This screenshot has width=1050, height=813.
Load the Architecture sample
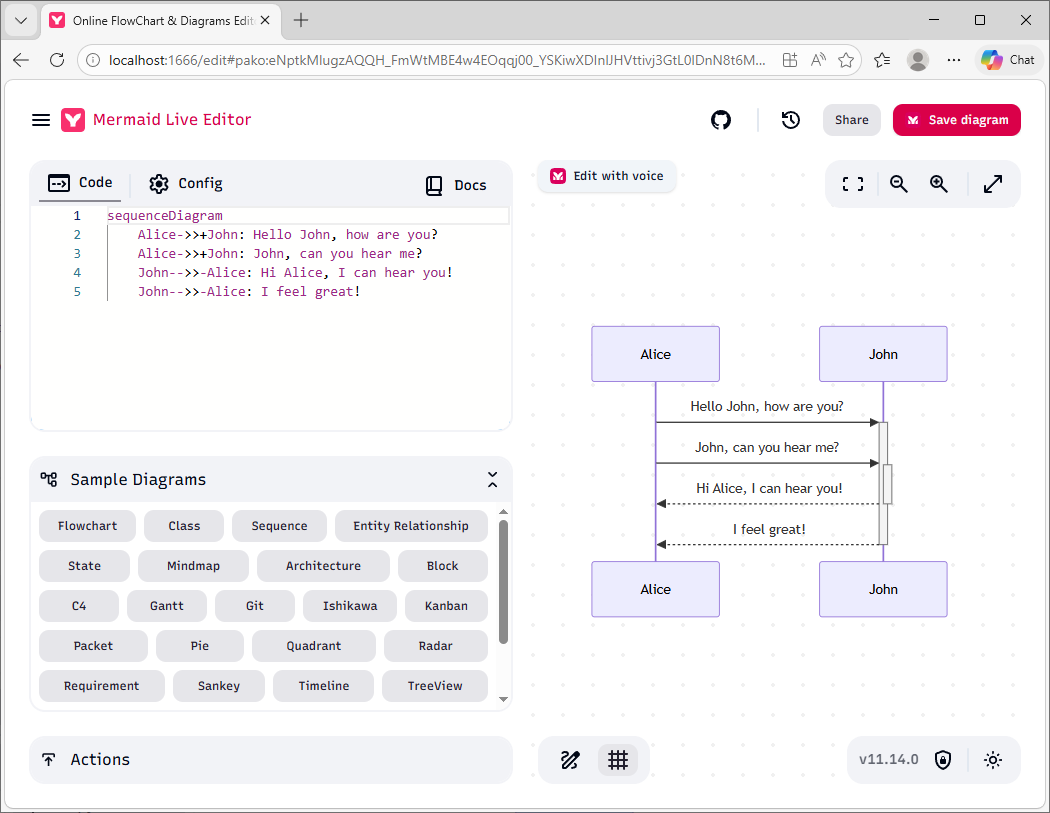323,566
